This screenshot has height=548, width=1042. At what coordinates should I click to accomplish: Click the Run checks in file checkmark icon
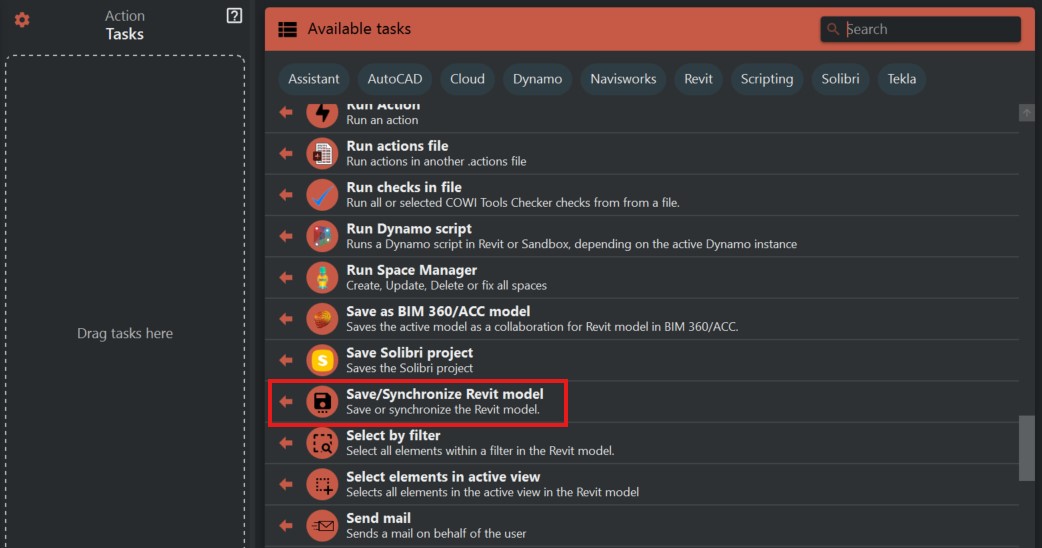click(322, 194)
